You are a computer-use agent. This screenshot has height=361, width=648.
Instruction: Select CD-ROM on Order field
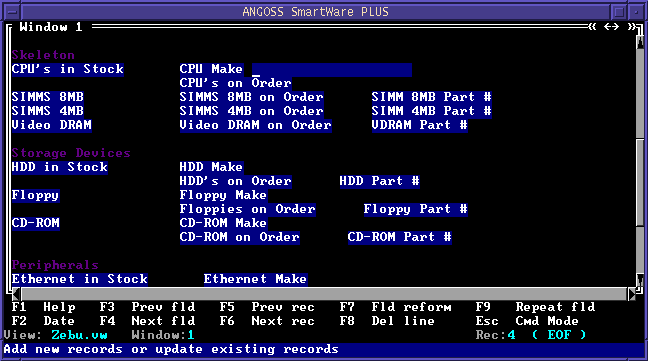click(240, 237)
